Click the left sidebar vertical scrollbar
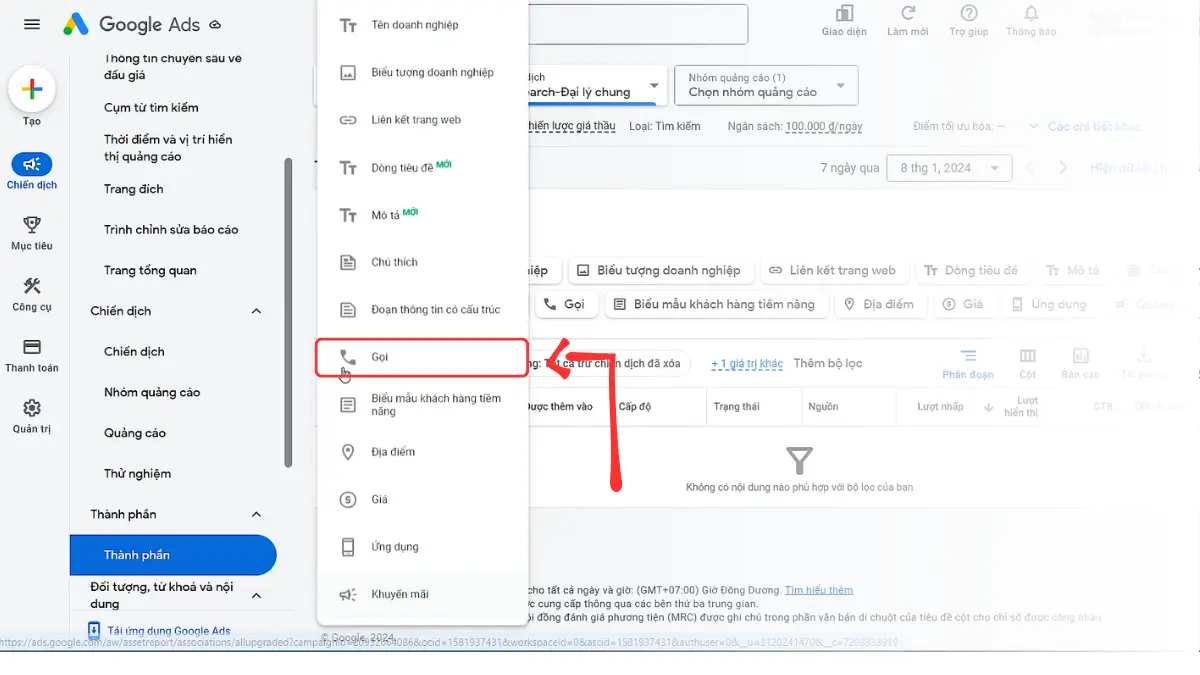The height and width of the screenshot is (675, 1200). point(288,310)
